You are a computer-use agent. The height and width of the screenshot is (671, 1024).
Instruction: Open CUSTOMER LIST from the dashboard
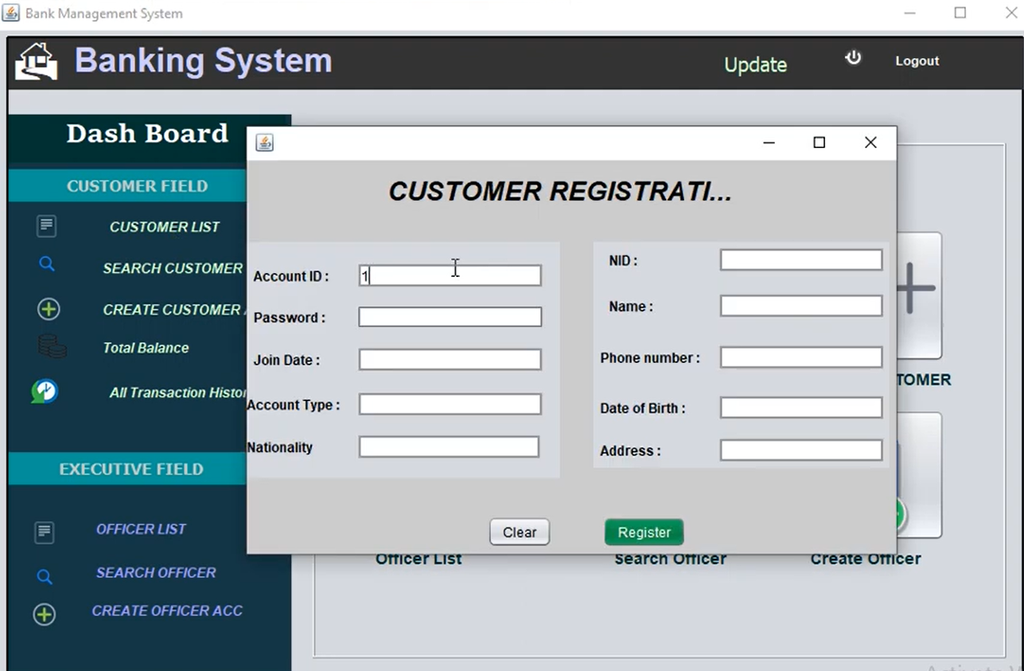tap(165, 227)
